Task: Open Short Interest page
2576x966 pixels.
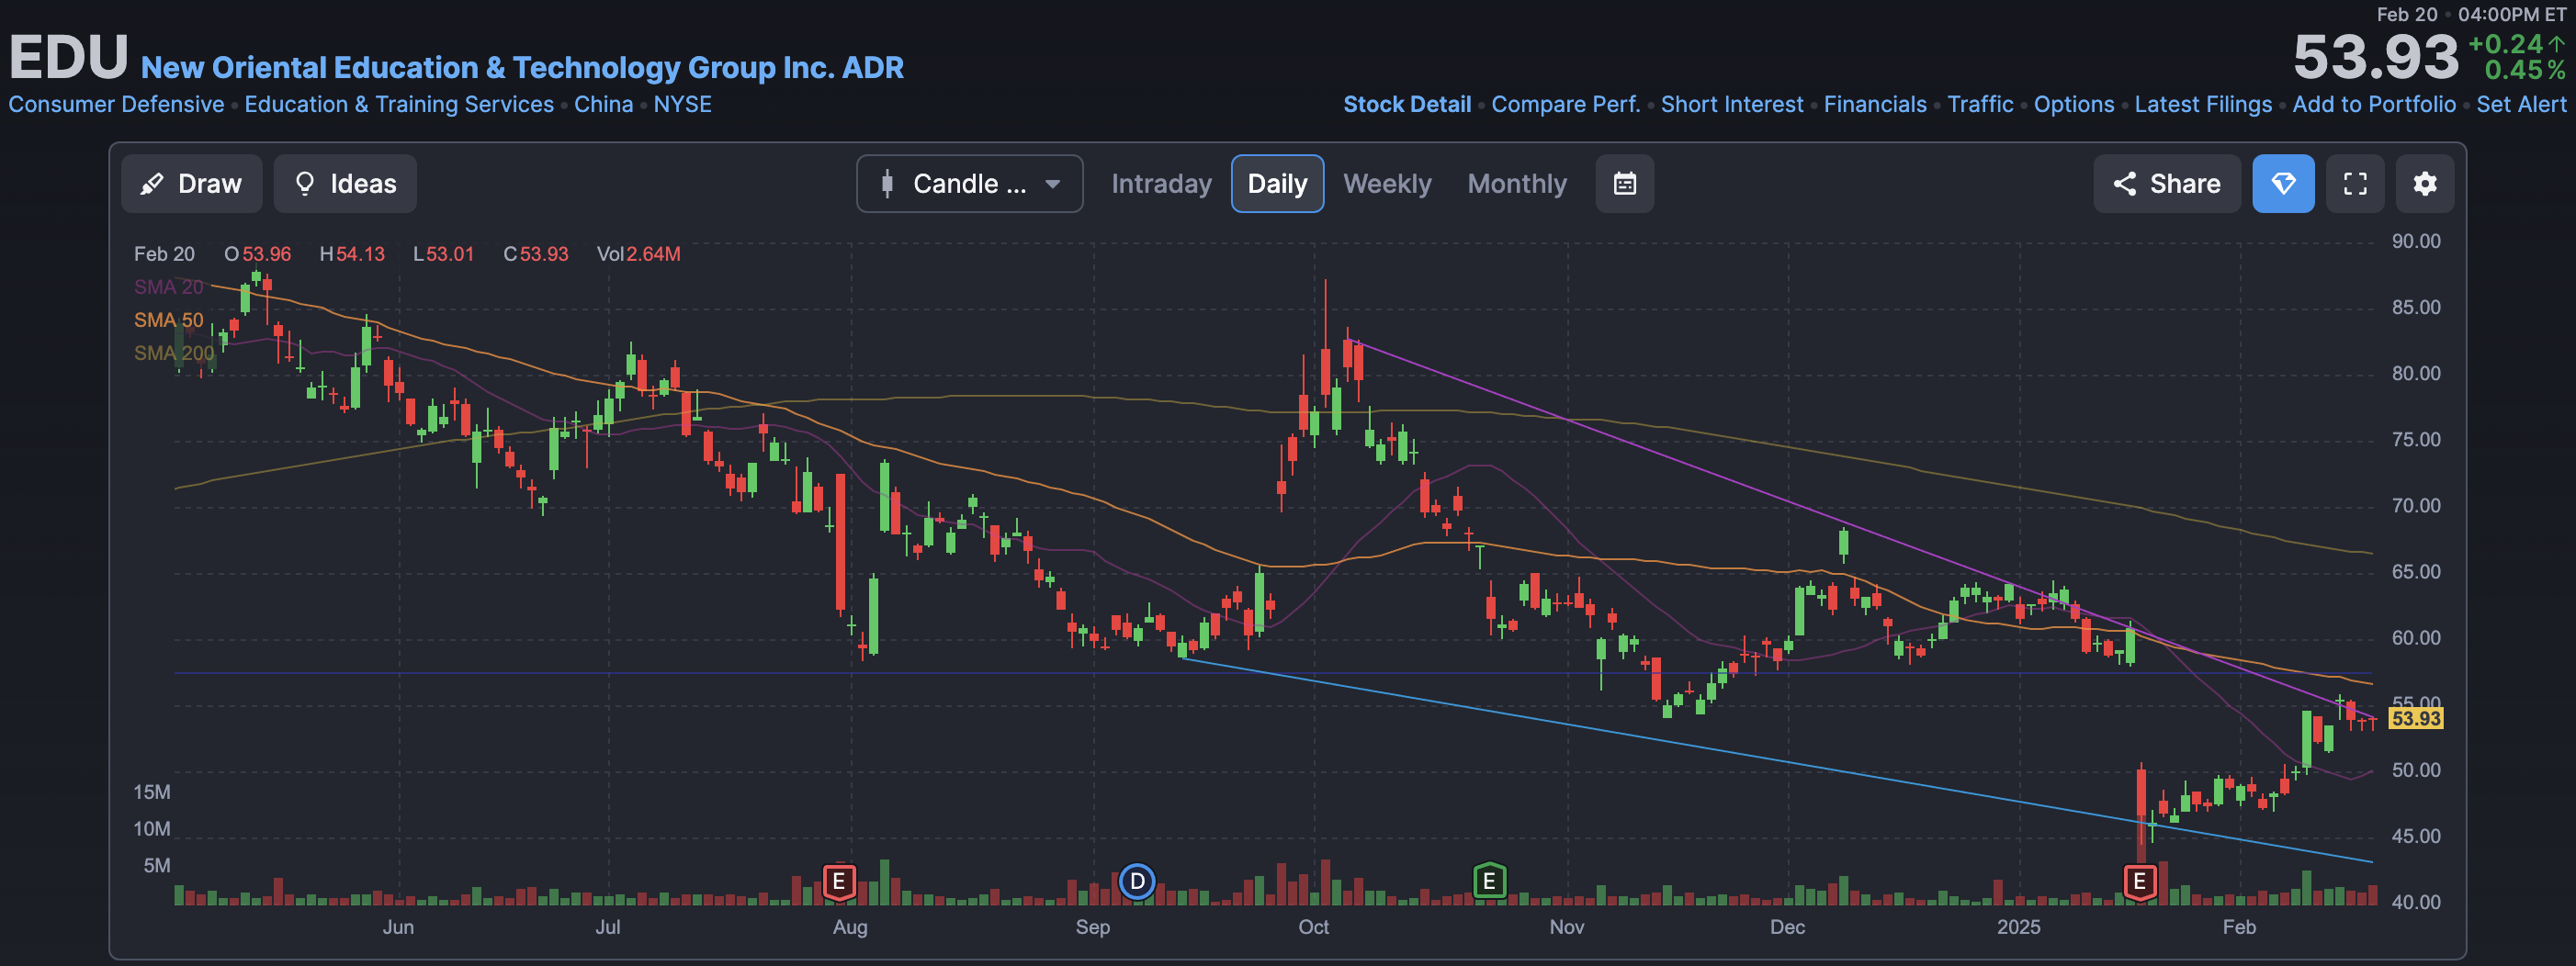Action: click(x=1731, y=104)
